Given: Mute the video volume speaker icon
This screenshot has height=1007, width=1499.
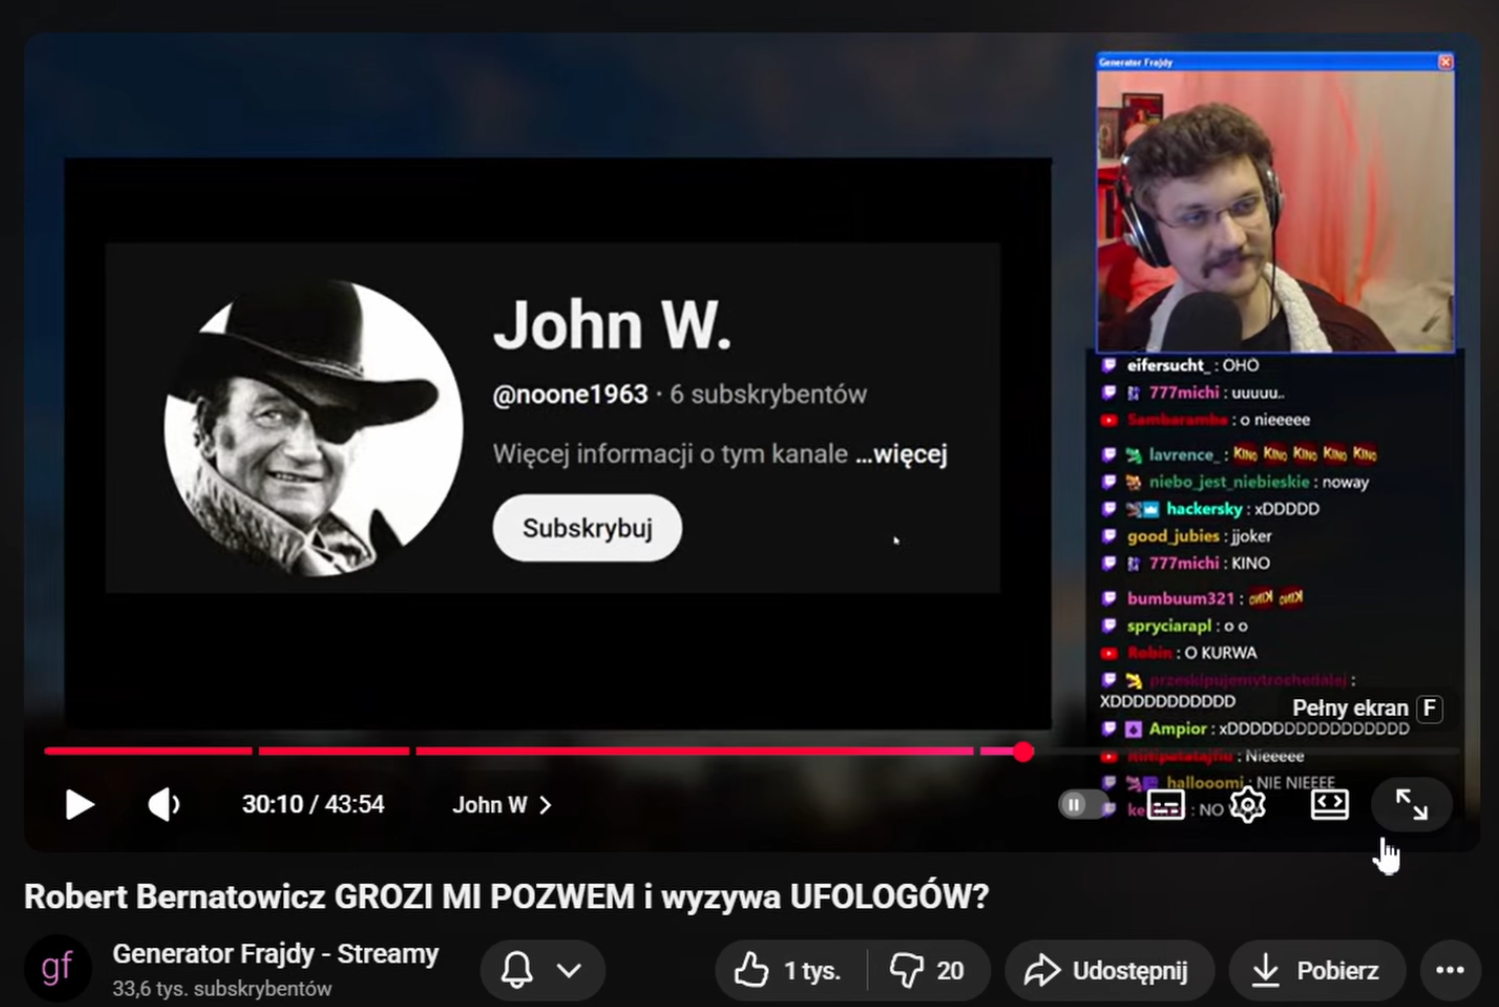Looking at the screenshot, I should coord(164,805).
